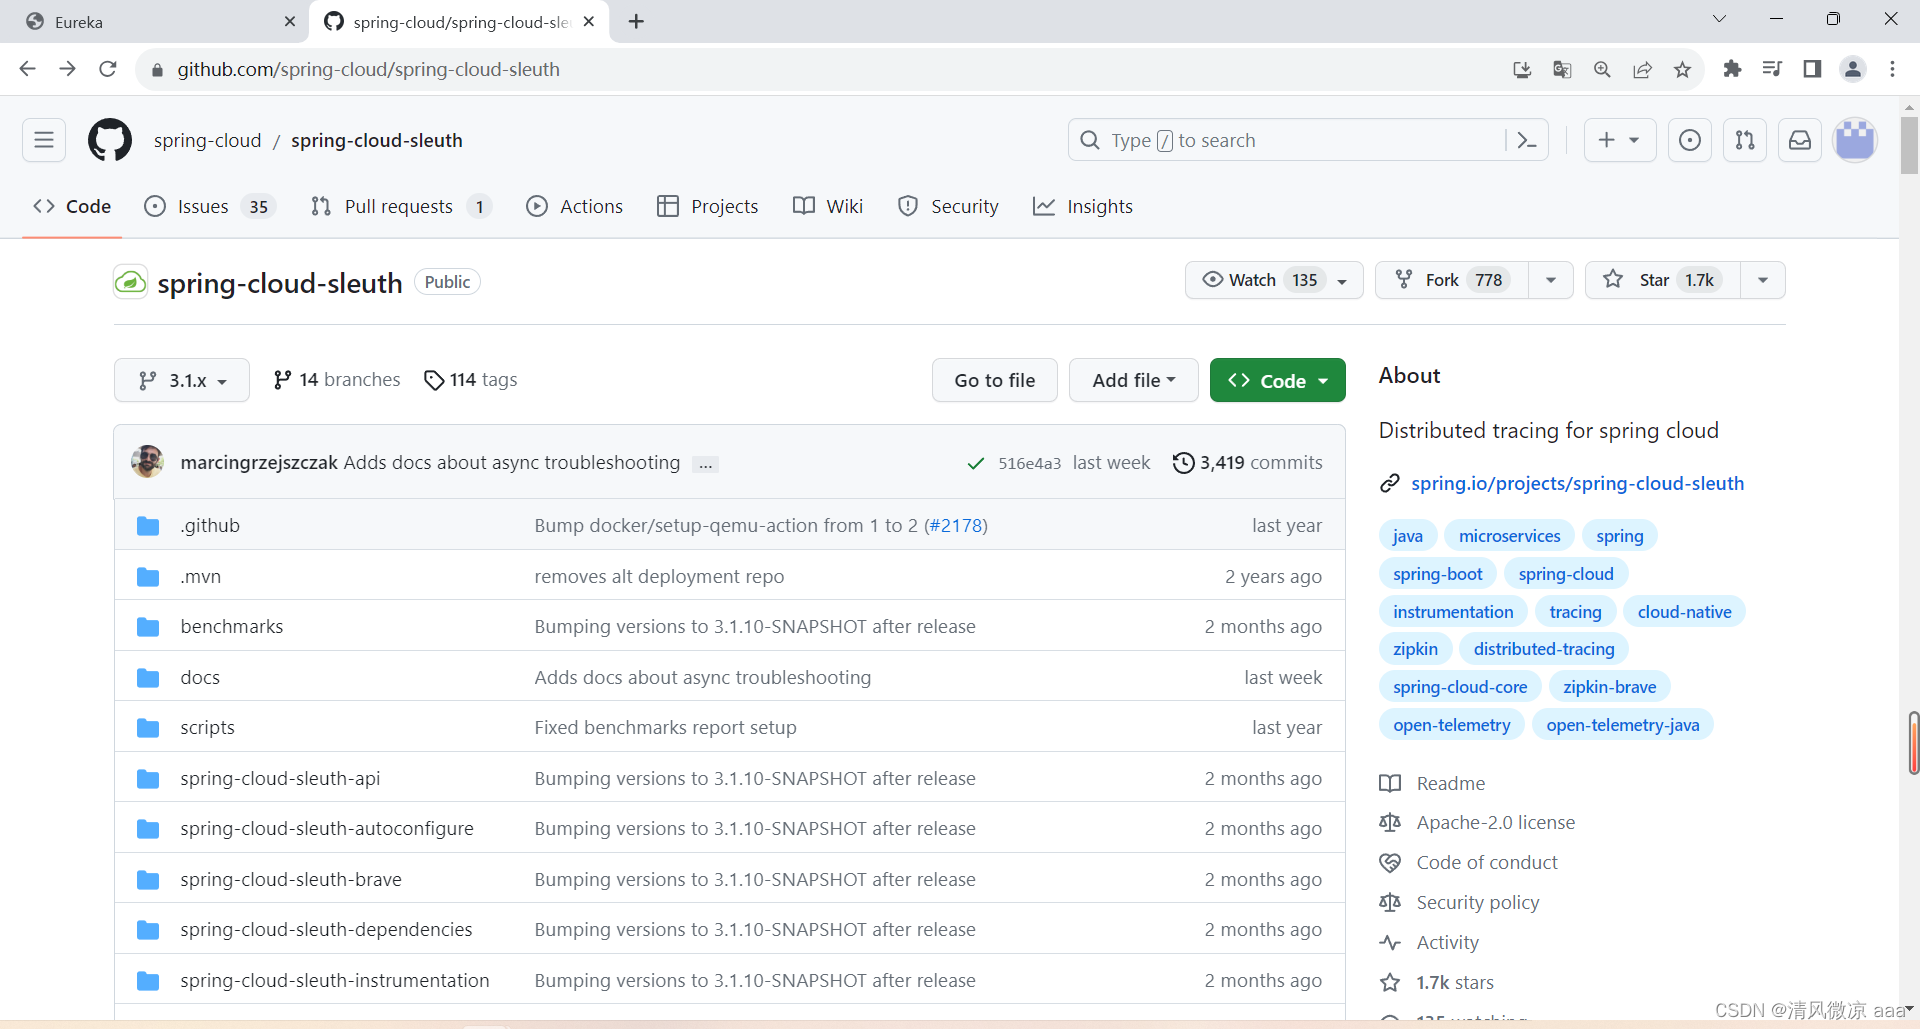Open the browser extensions puzzle icon
The height and width of the screenshot is (1029, 1920).
[1732, 69]
